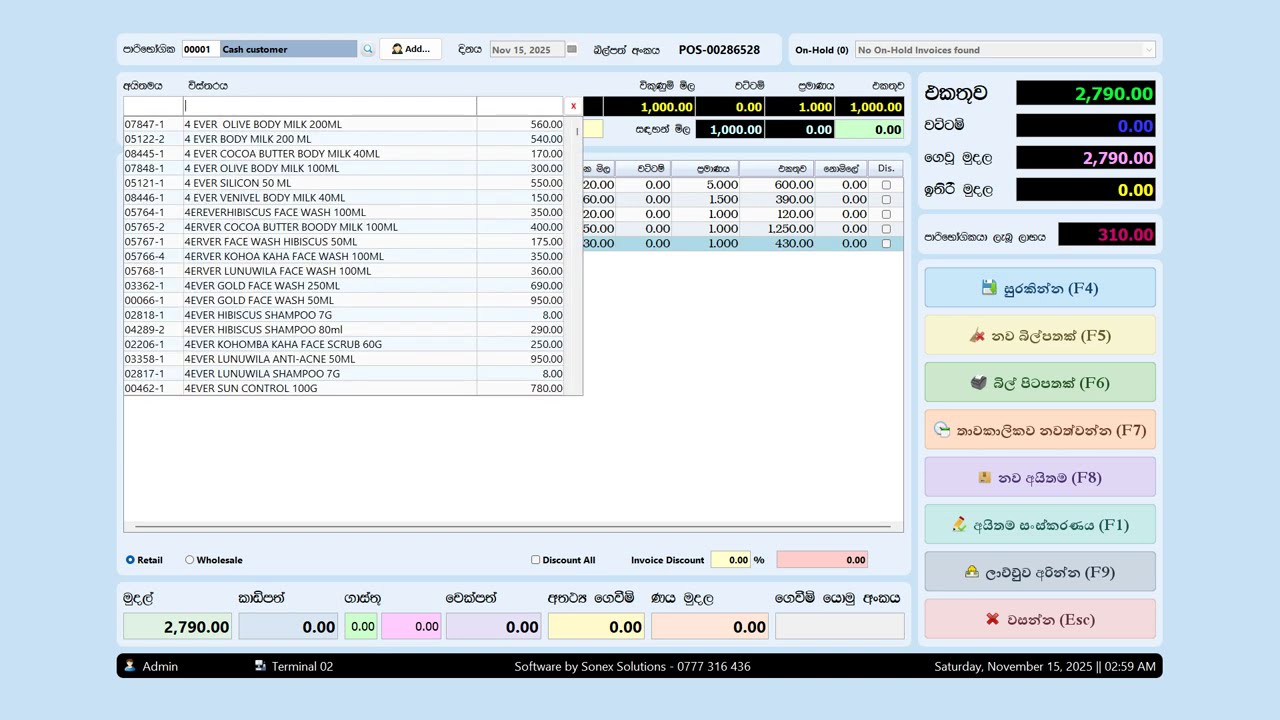Click the payment reference number field
The image size is (1280, 720).
point(839,627)
